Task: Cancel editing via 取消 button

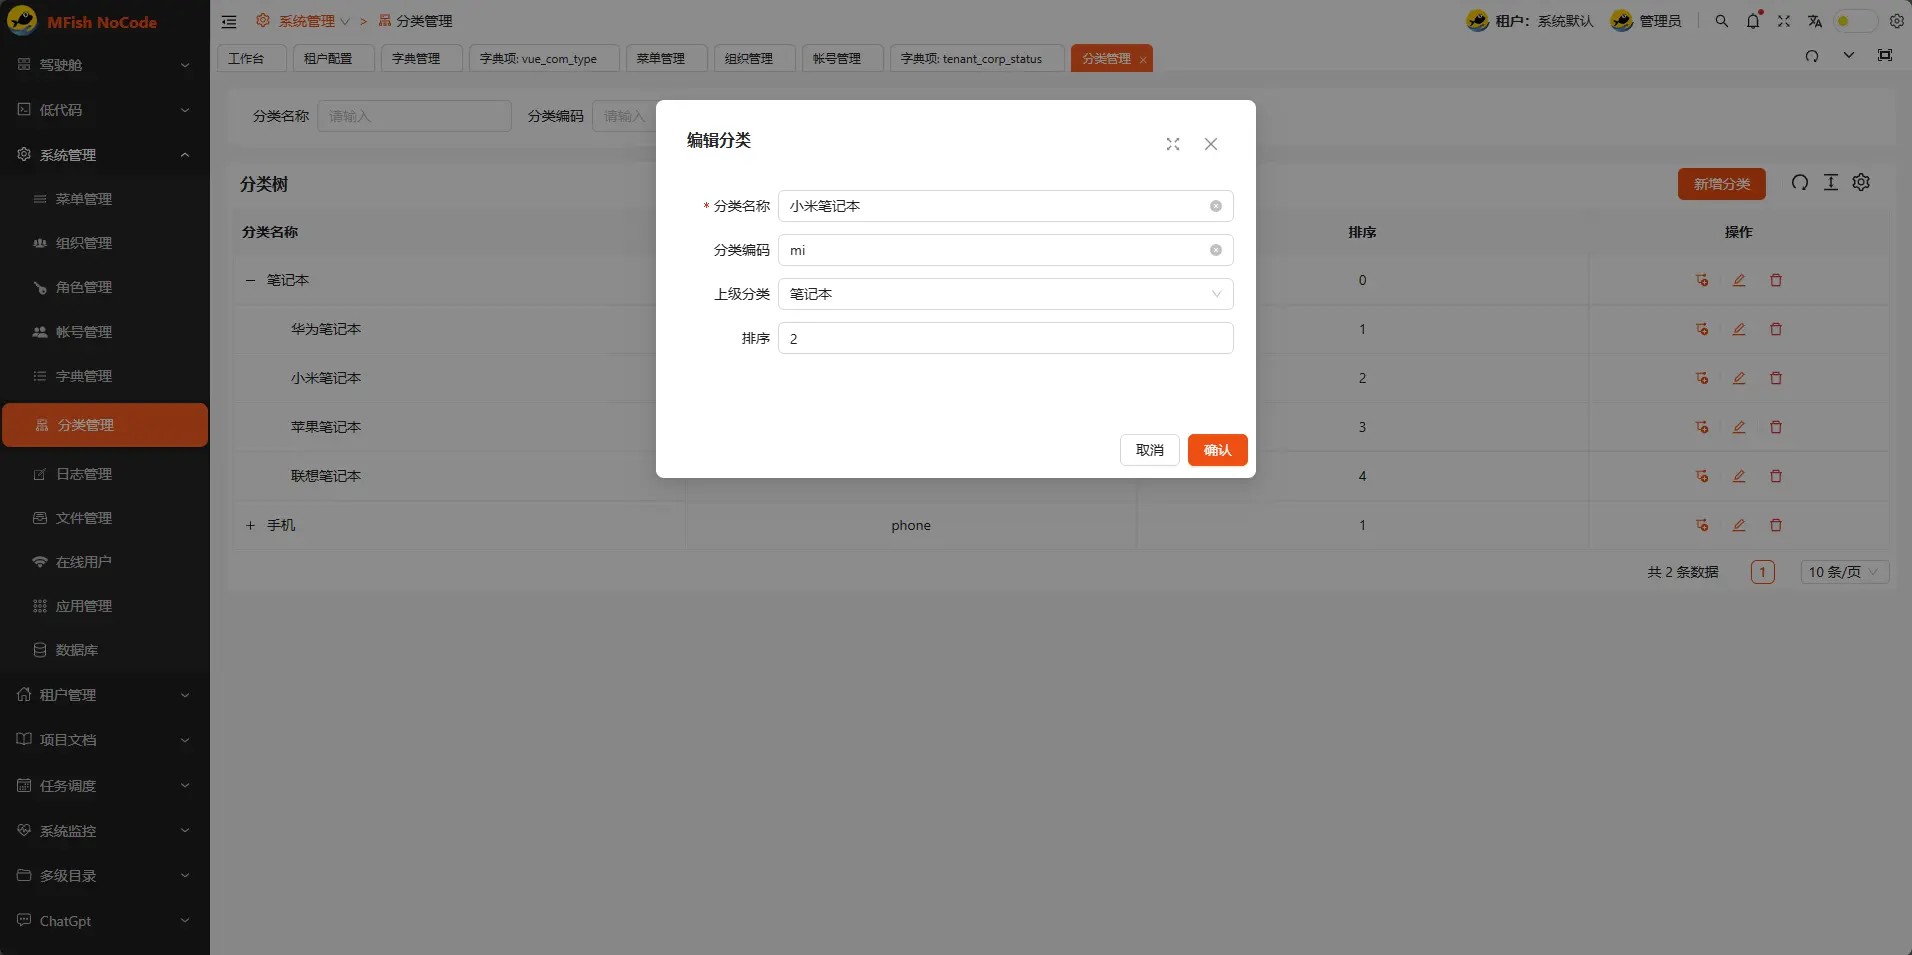Action: [1149, 450]
